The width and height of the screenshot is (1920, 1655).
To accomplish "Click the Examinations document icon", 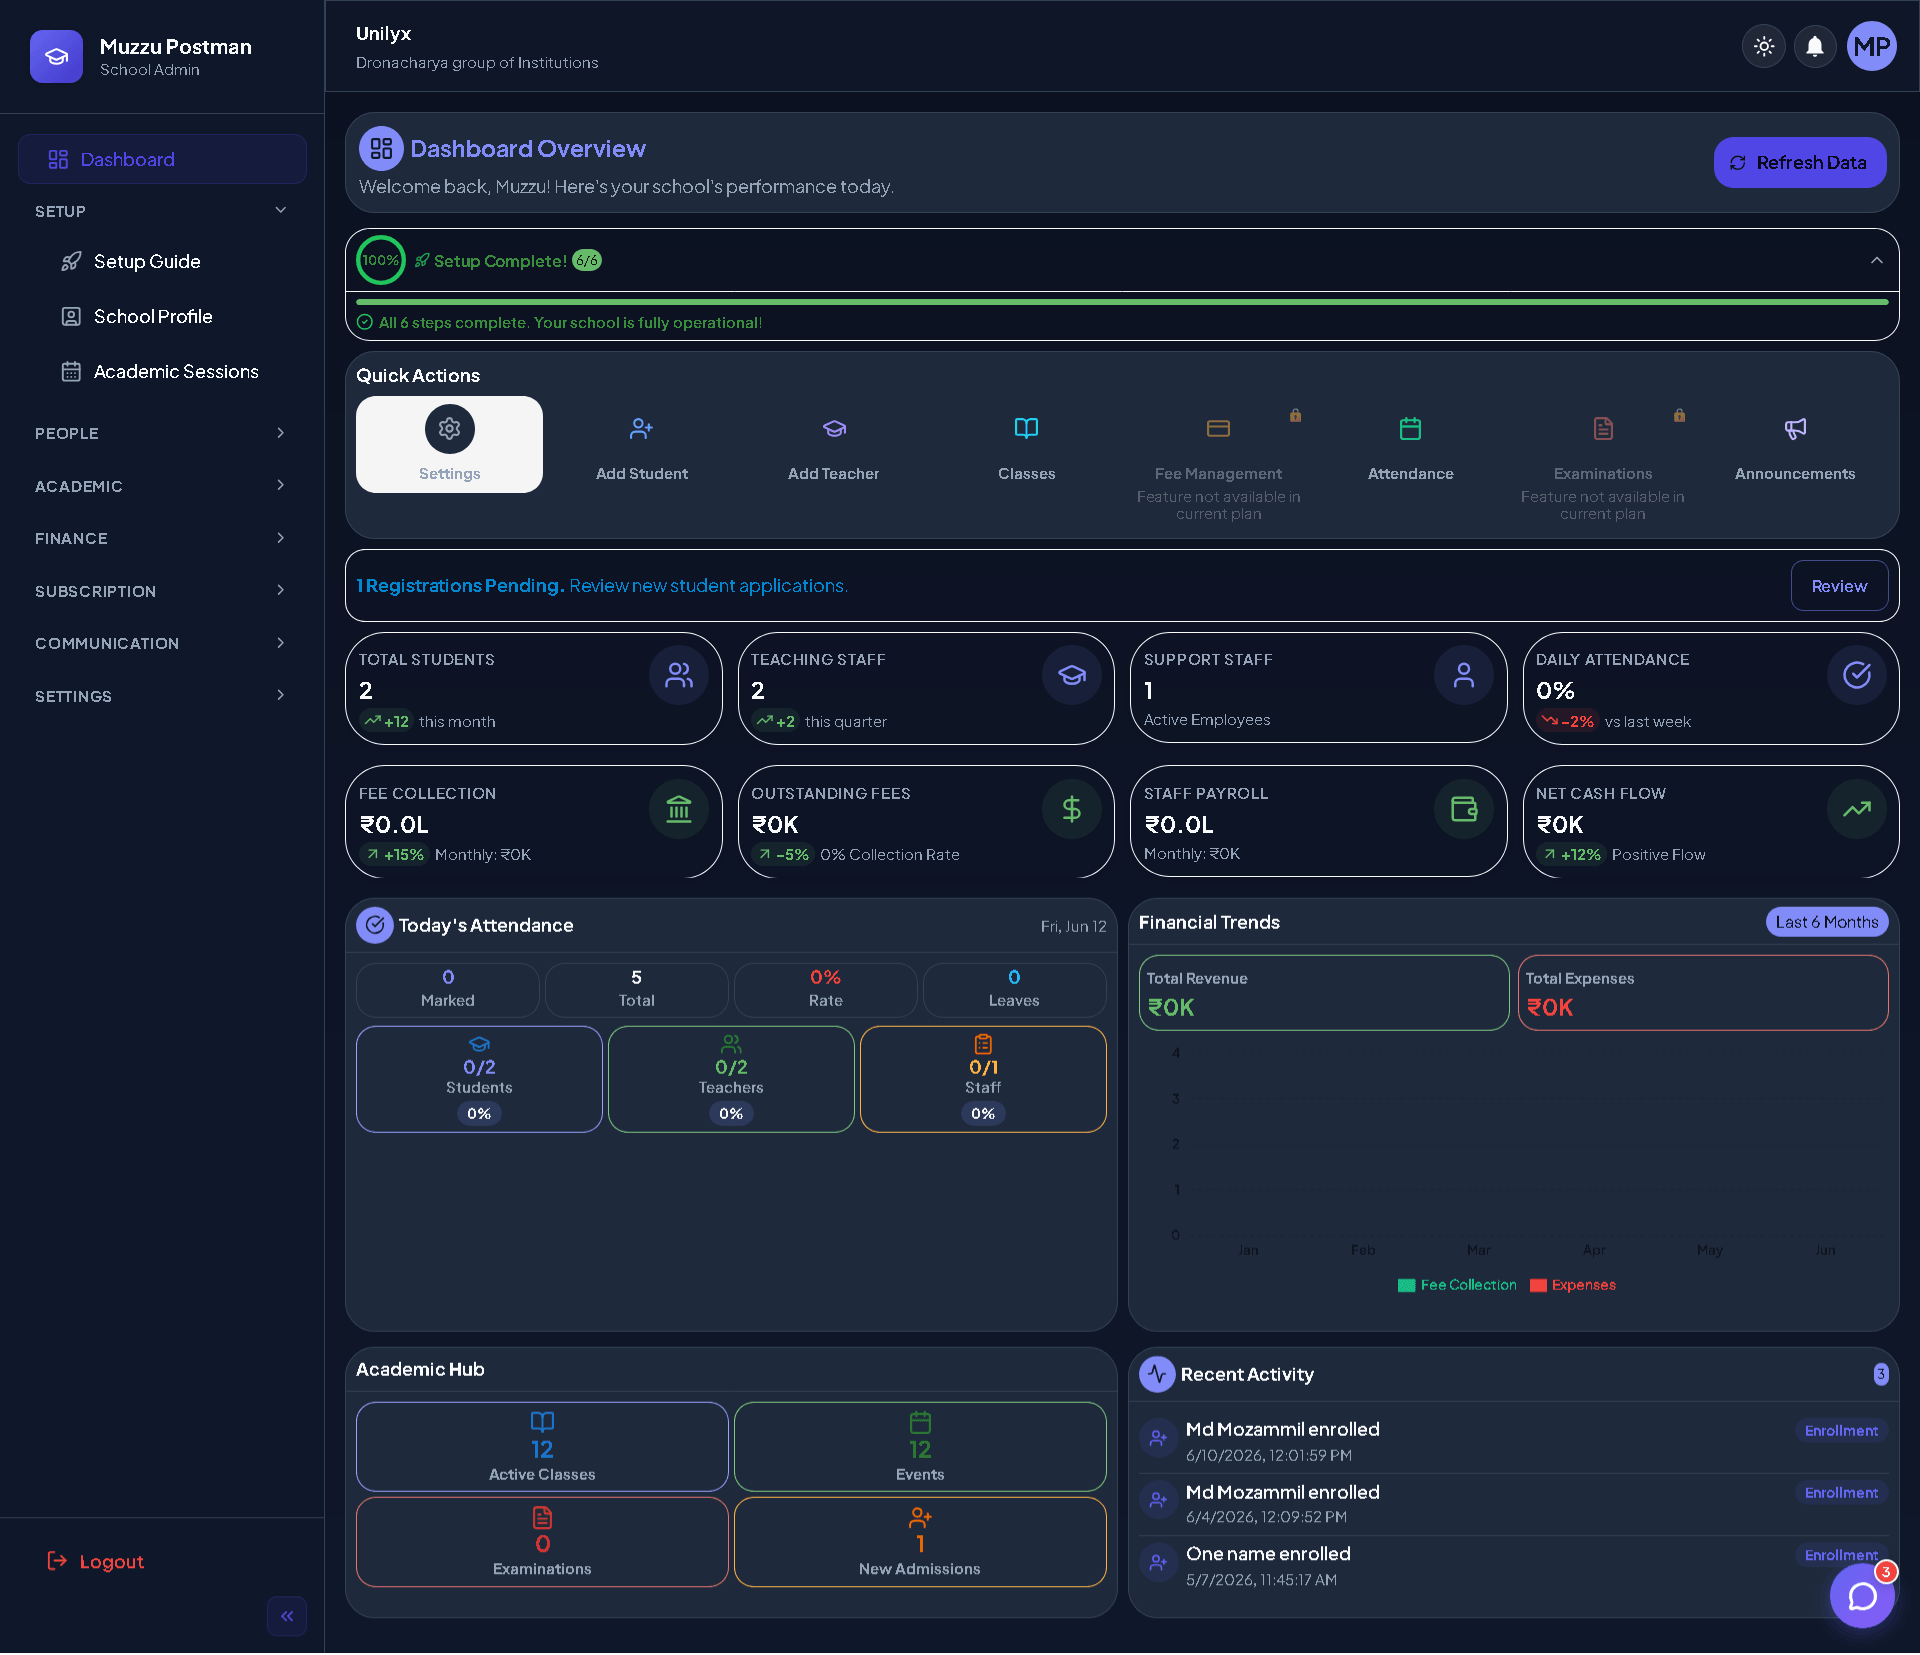I will tap(1603, 429).
